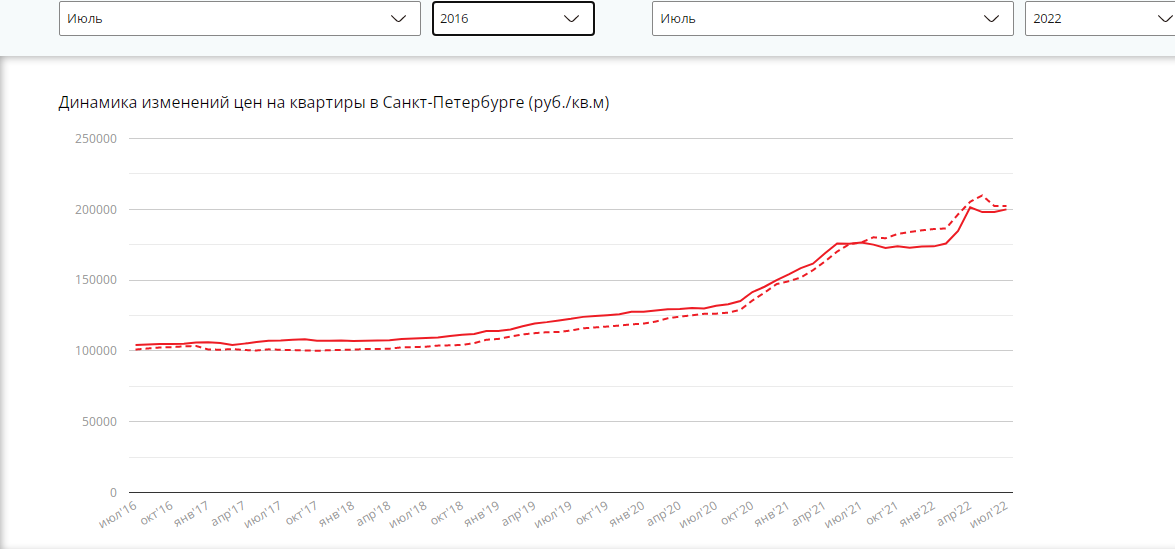This screenshot has width=1175, height=549.
Task: Click the апр'20 x-axis label
Action: point(664,516)
